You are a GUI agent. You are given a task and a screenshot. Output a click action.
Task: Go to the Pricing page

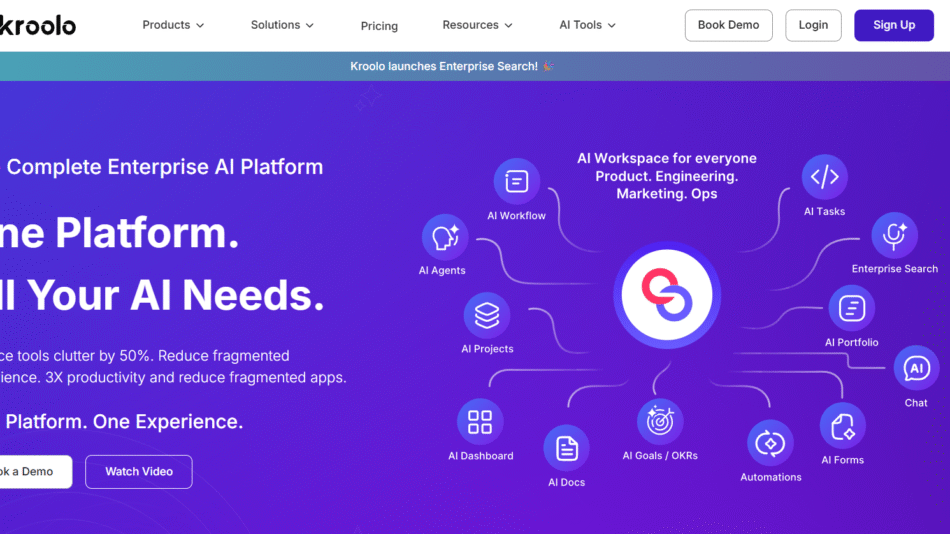coord(379,26)
